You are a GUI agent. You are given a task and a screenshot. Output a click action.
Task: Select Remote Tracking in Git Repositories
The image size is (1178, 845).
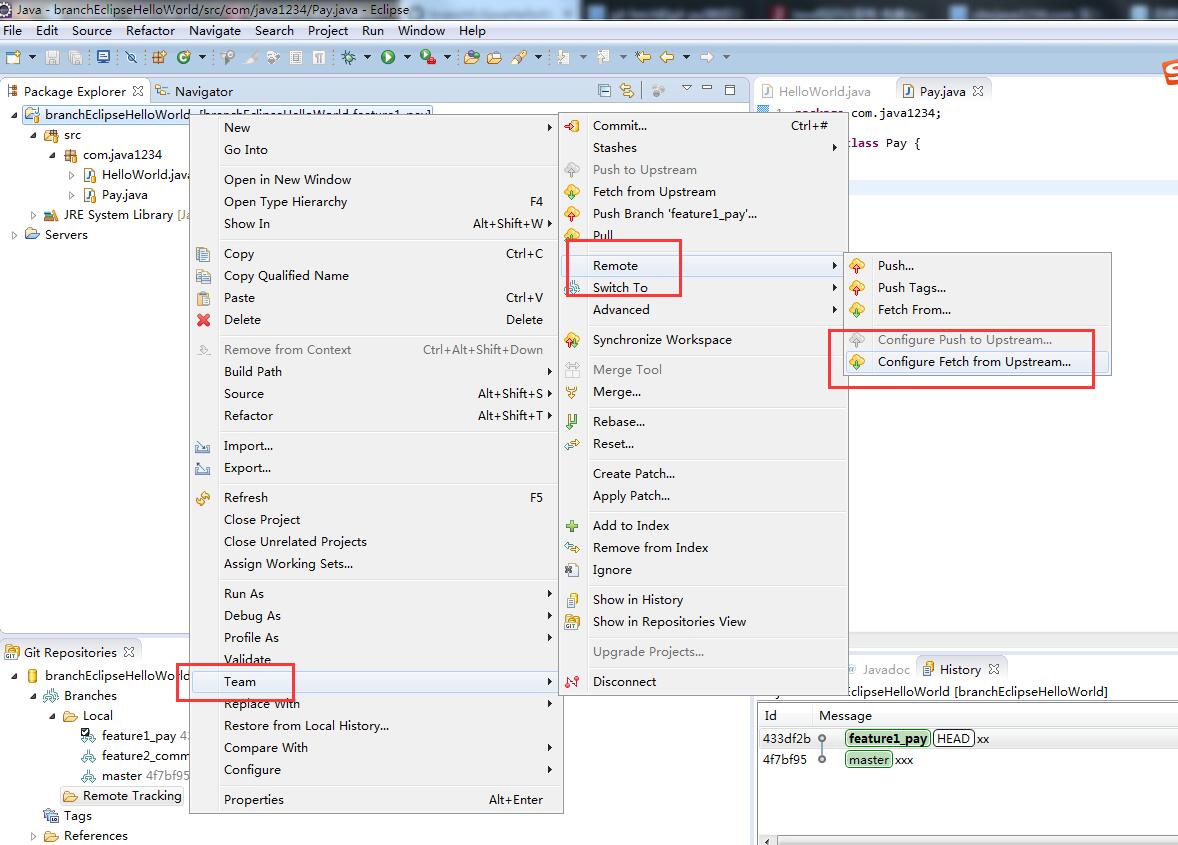pos(122,795)
